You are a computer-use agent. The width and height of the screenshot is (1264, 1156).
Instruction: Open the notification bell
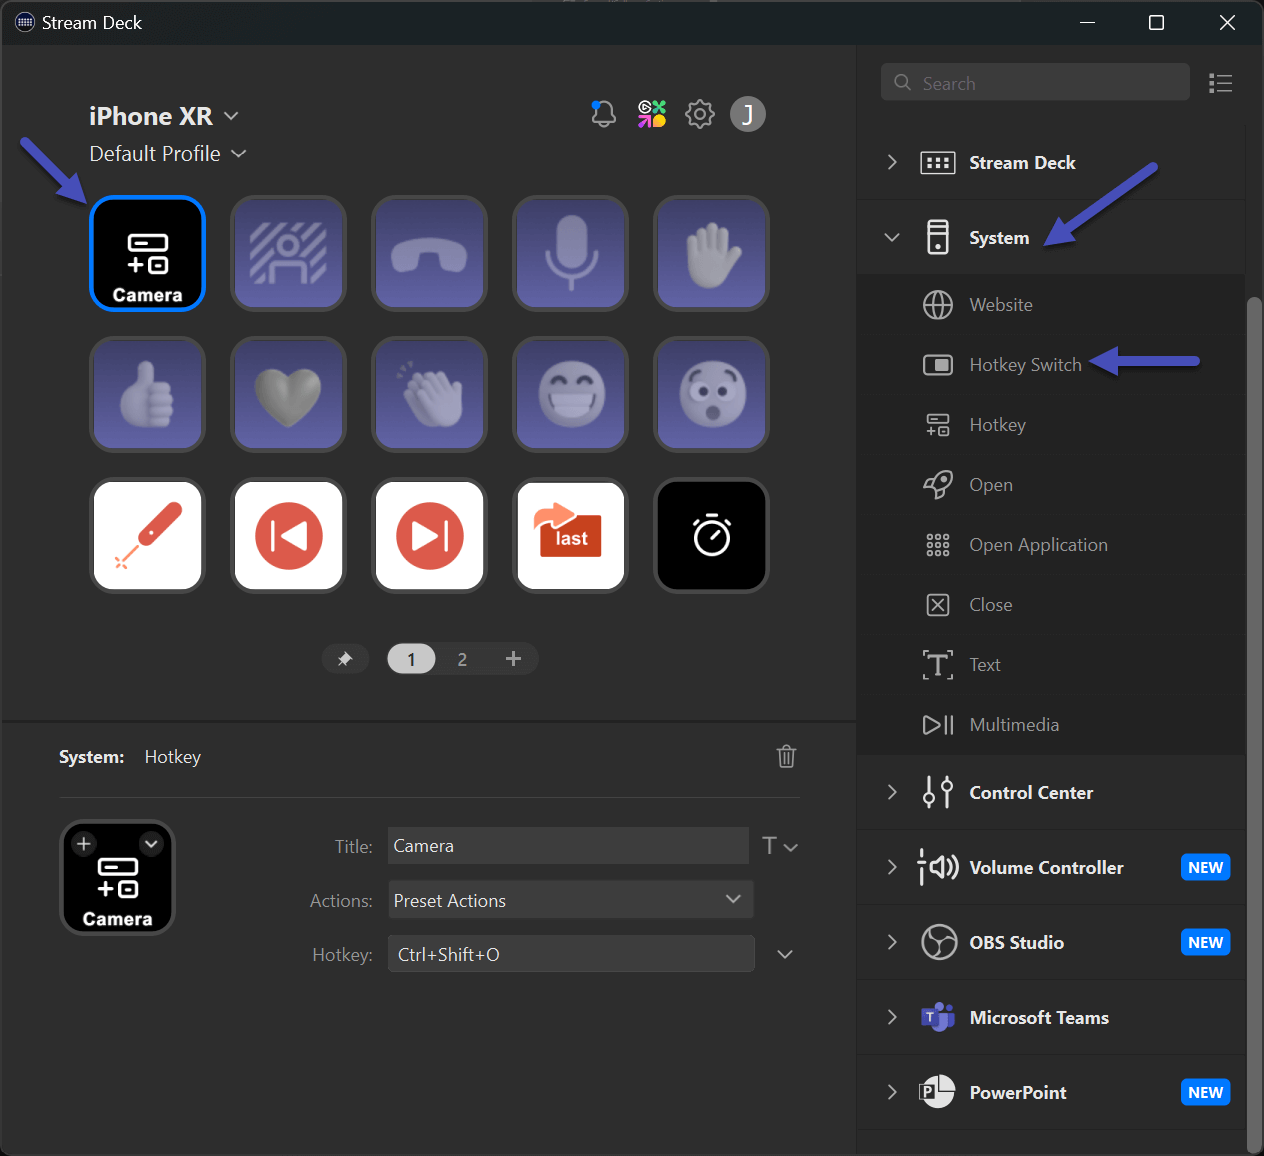pyautogui.click(x=603, y=113)
